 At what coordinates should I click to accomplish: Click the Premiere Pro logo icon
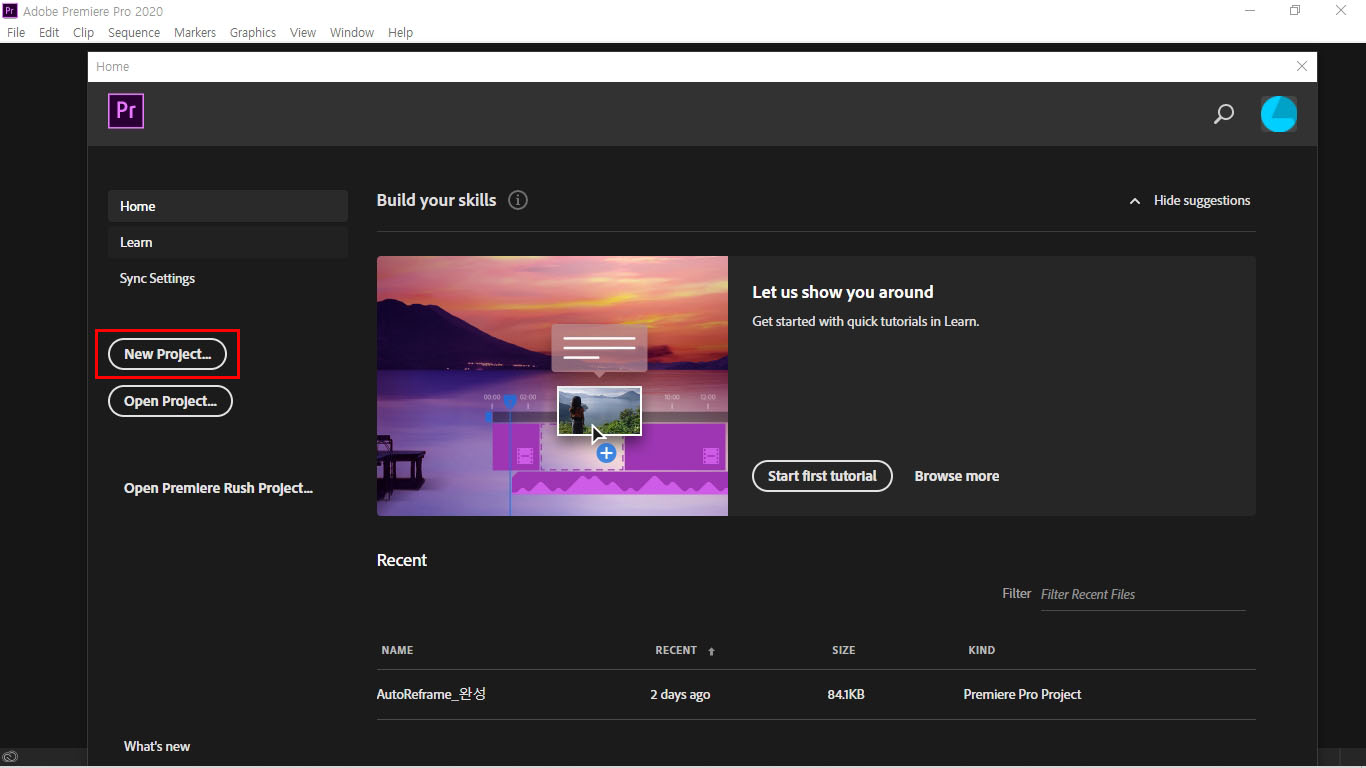[x=126, y=110]
